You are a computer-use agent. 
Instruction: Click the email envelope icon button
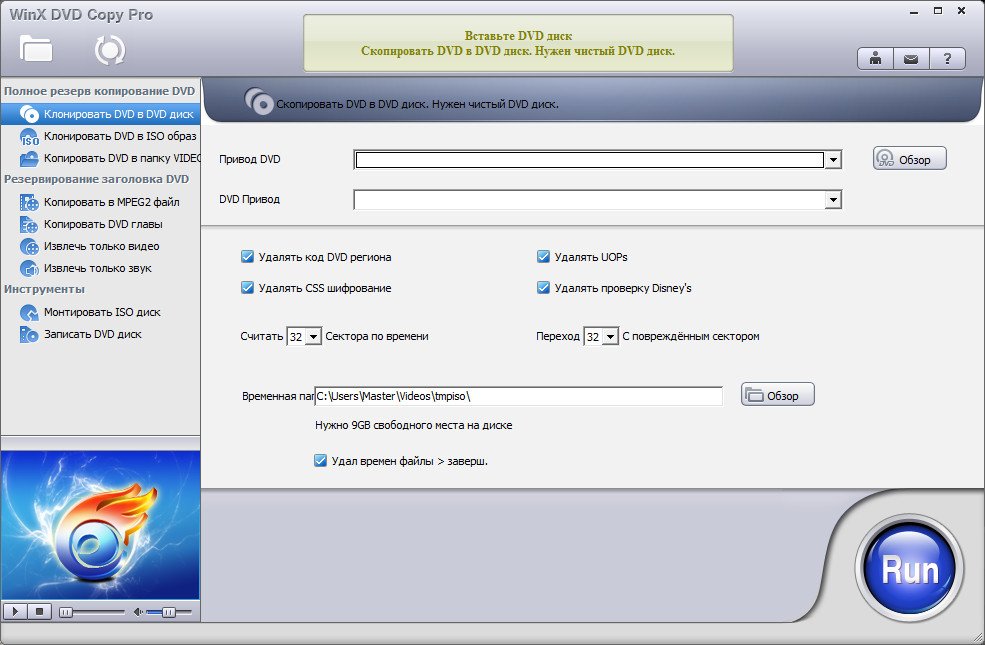911,59
